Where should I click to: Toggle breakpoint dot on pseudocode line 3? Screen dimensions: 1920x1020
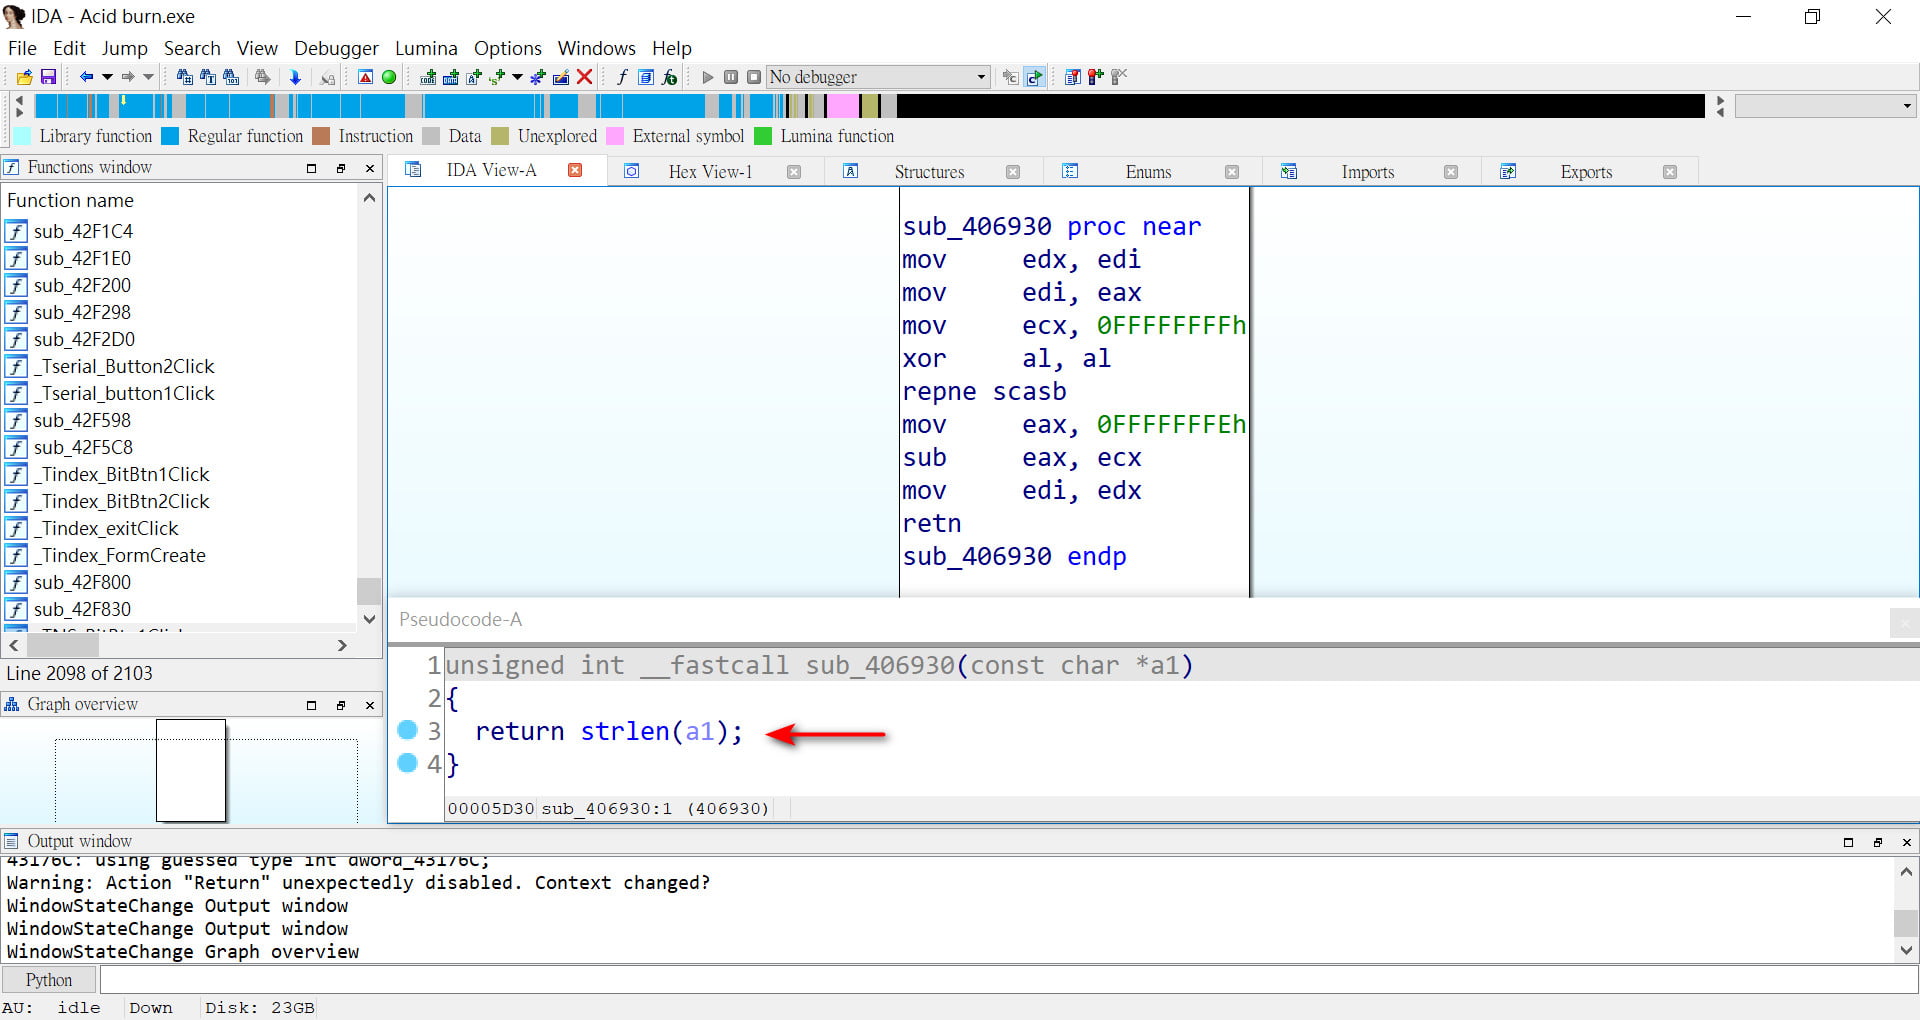click(x=407, y=730)
